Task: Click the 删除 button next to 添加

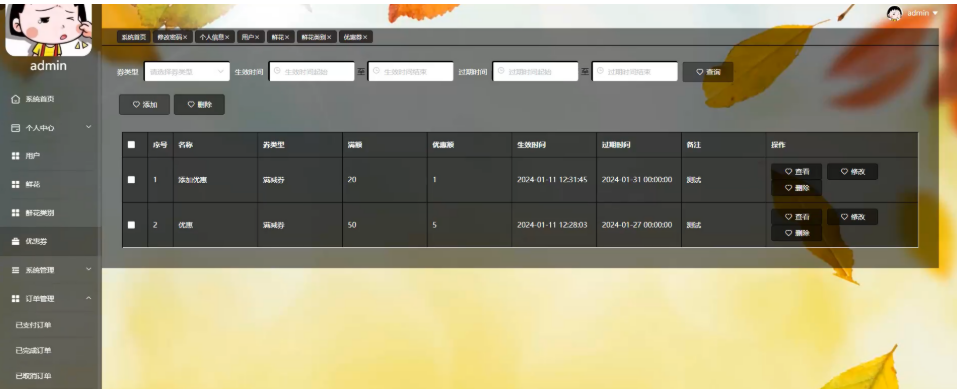Action: pos(199,104)
